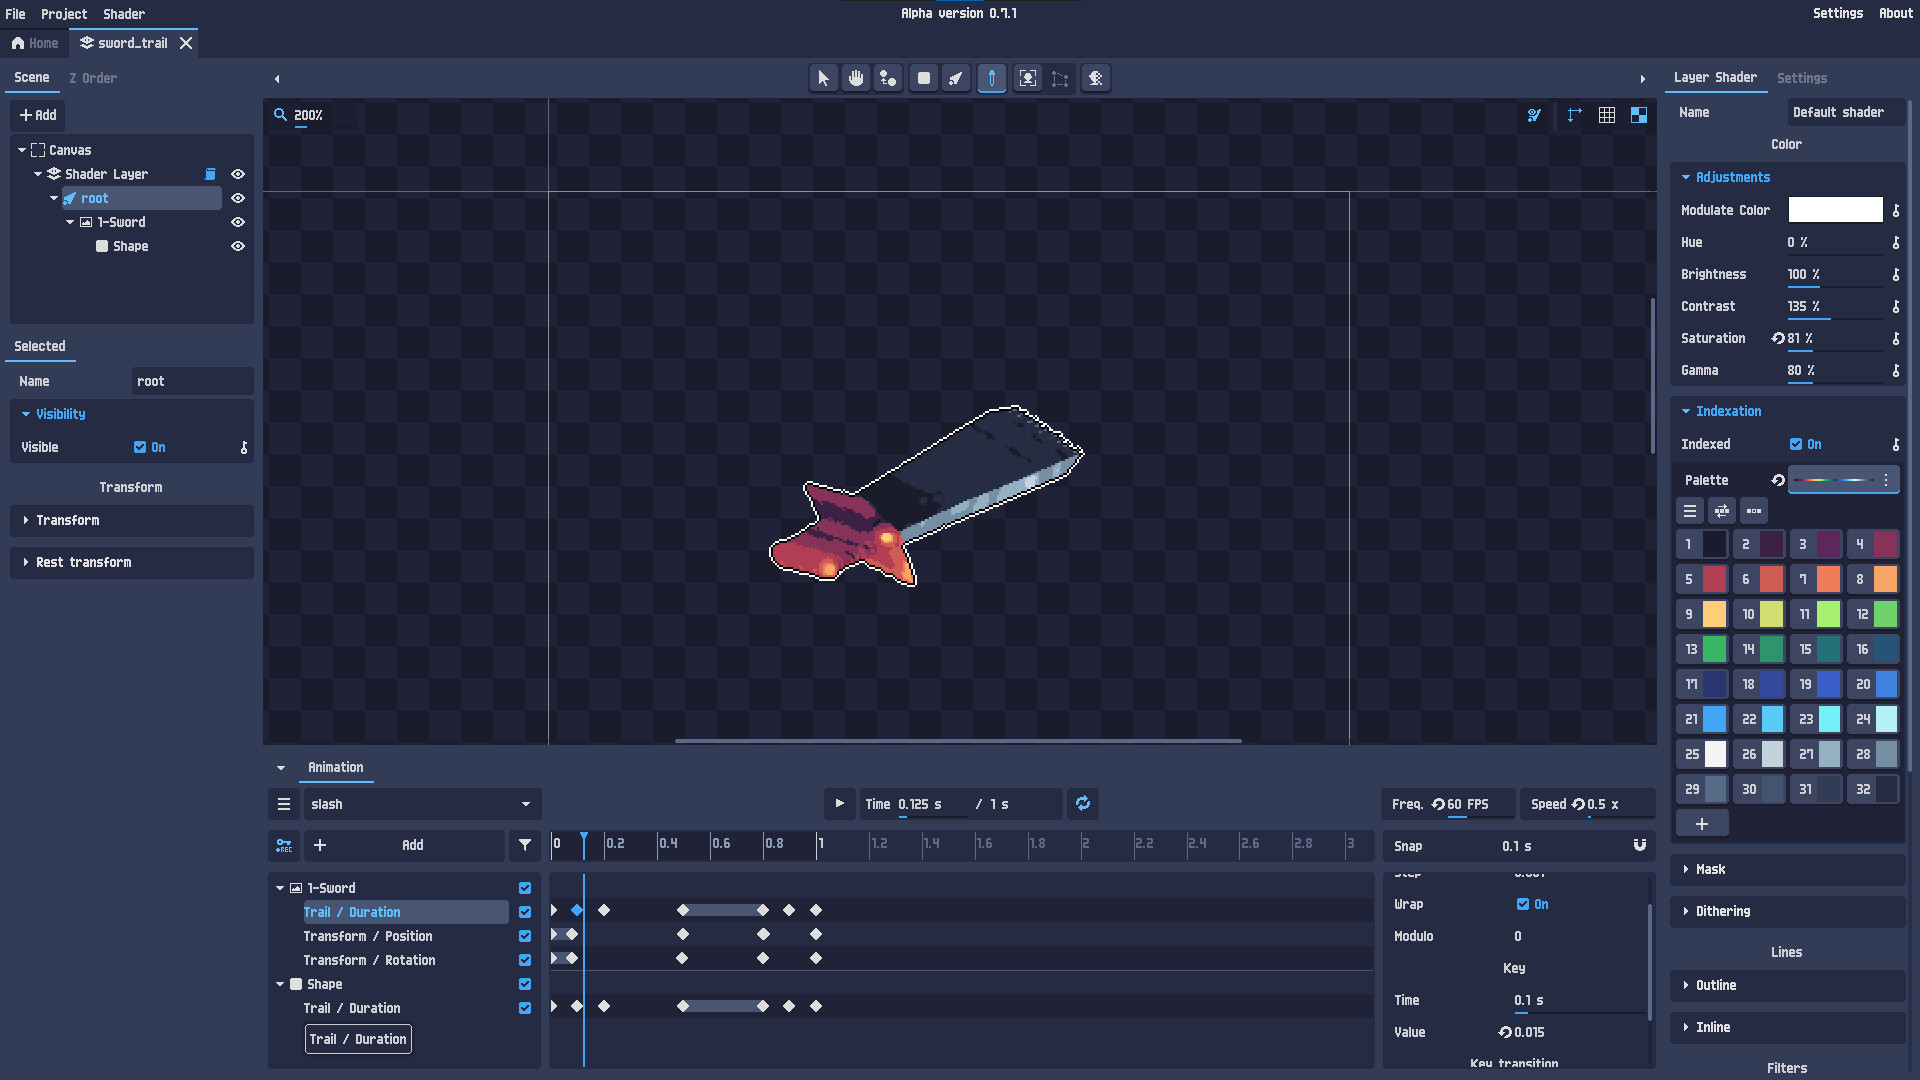Switch to the Settings tab next to Layer Shader
Viewport: 1920px width, 1080px height.
coord(1802,78)
